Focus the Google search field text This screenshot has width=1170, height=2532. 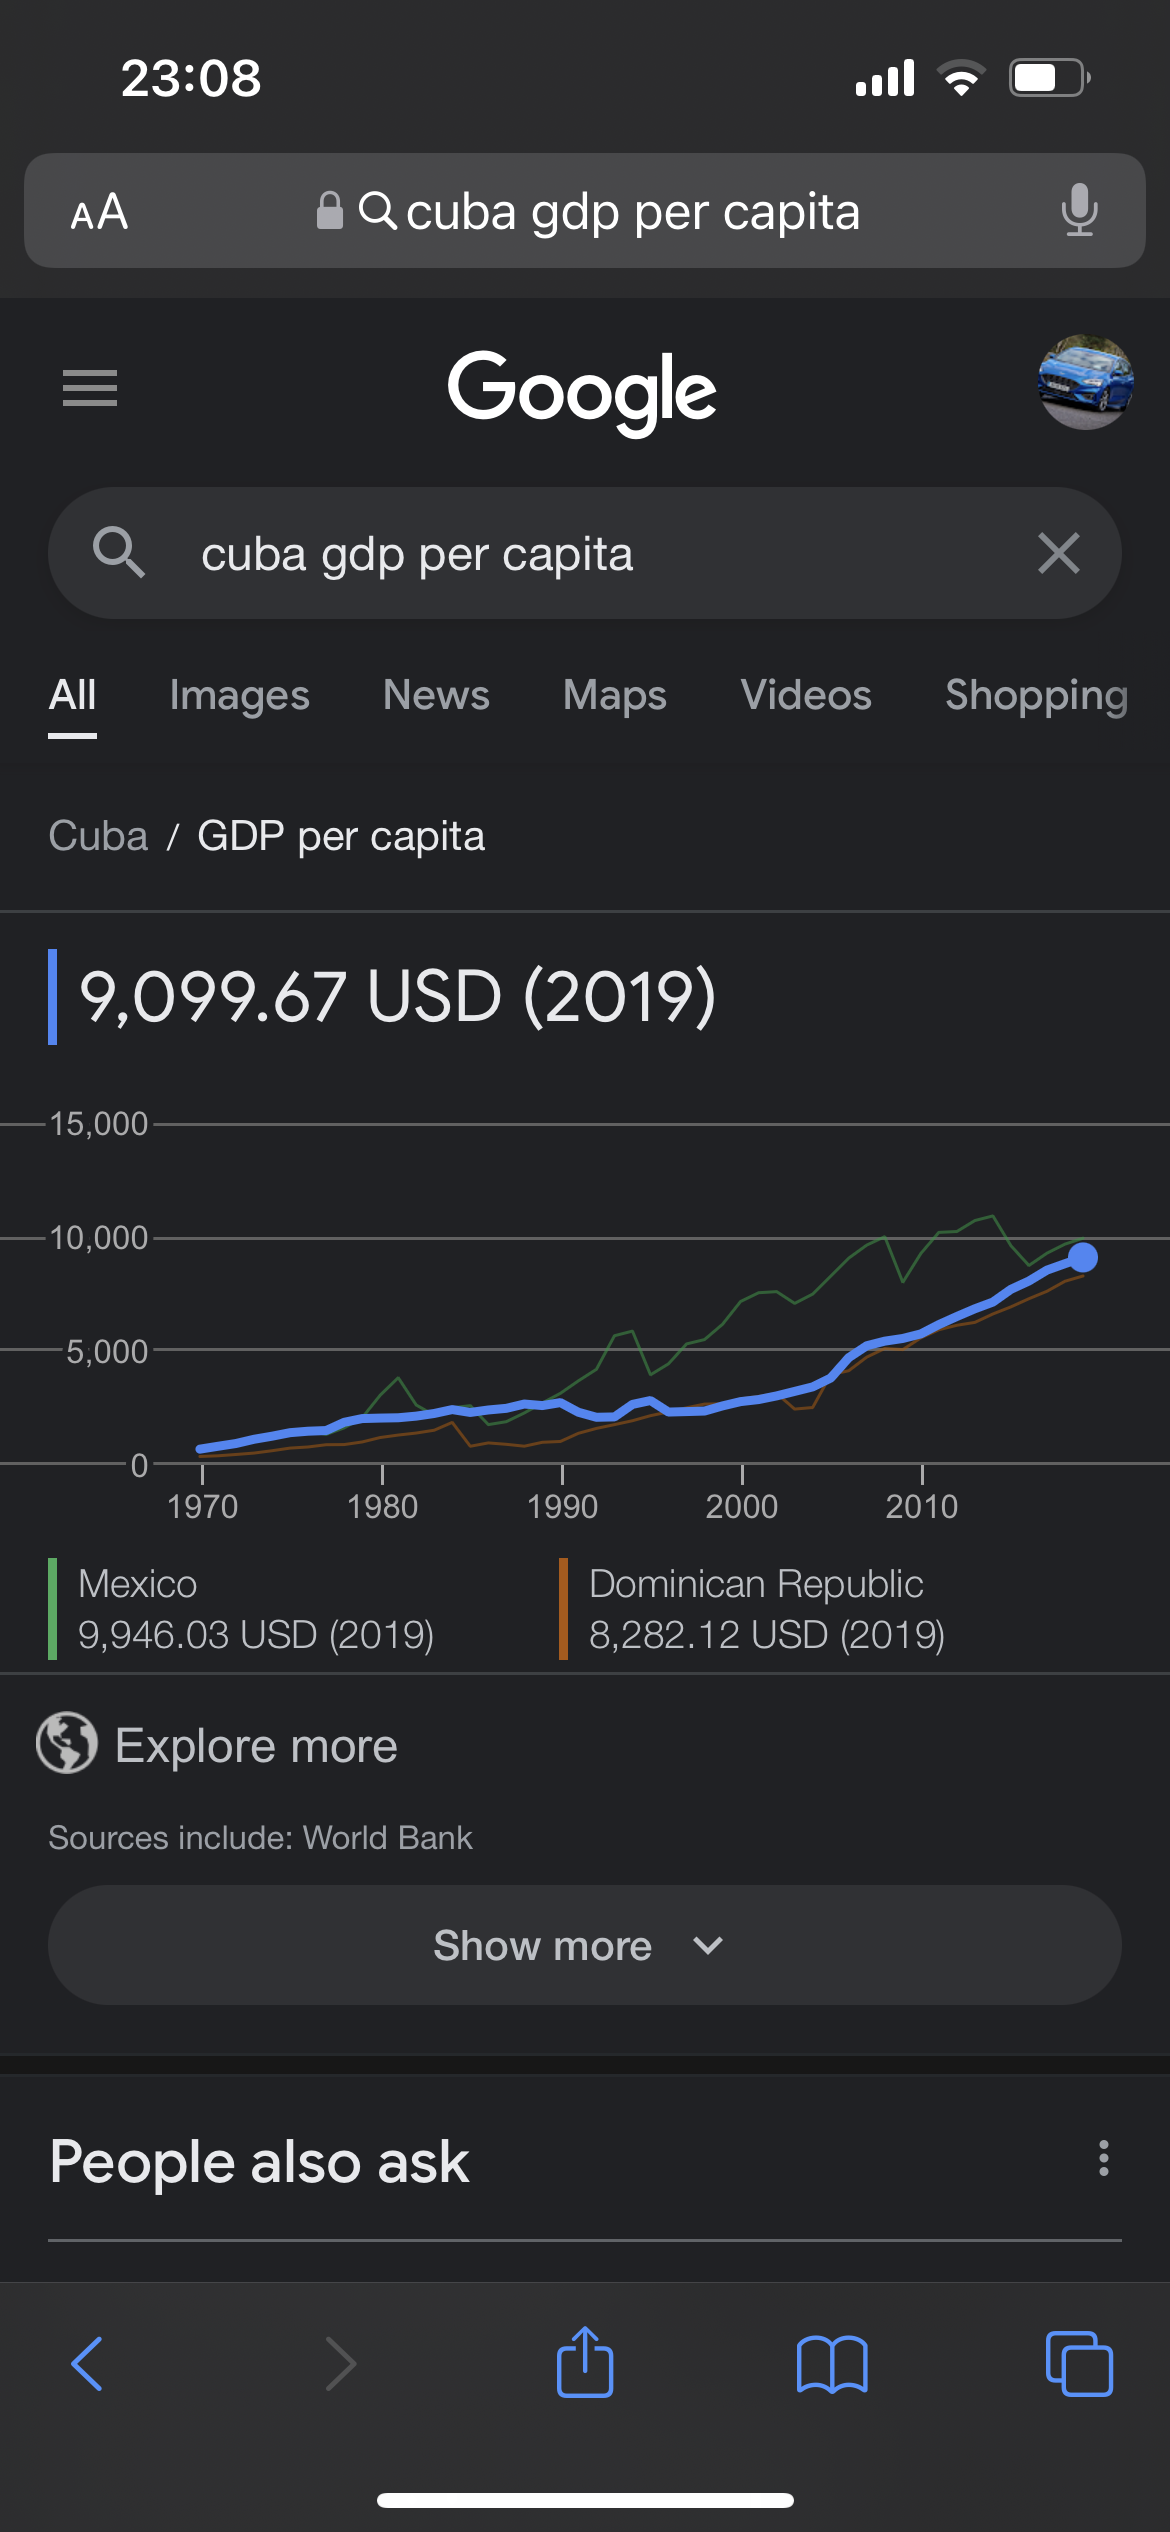coord(417,555)
